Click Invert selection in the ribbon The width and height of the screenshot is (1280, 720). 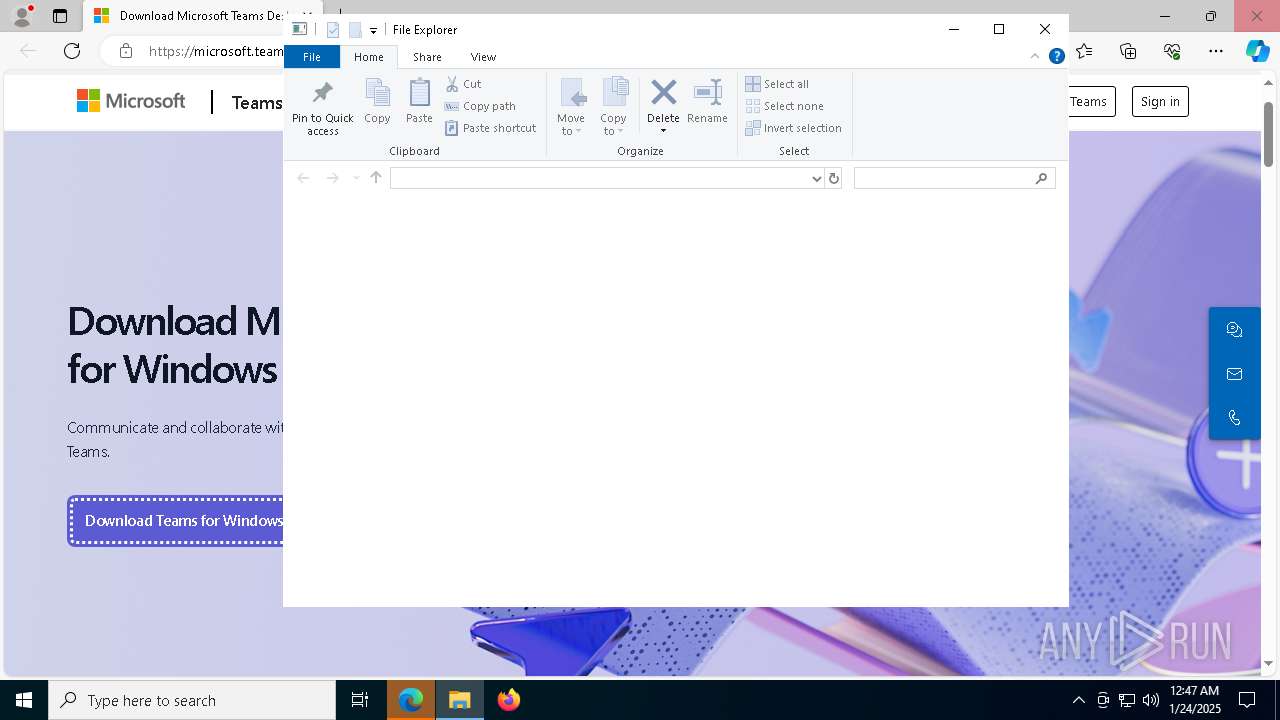click(793, 128)
